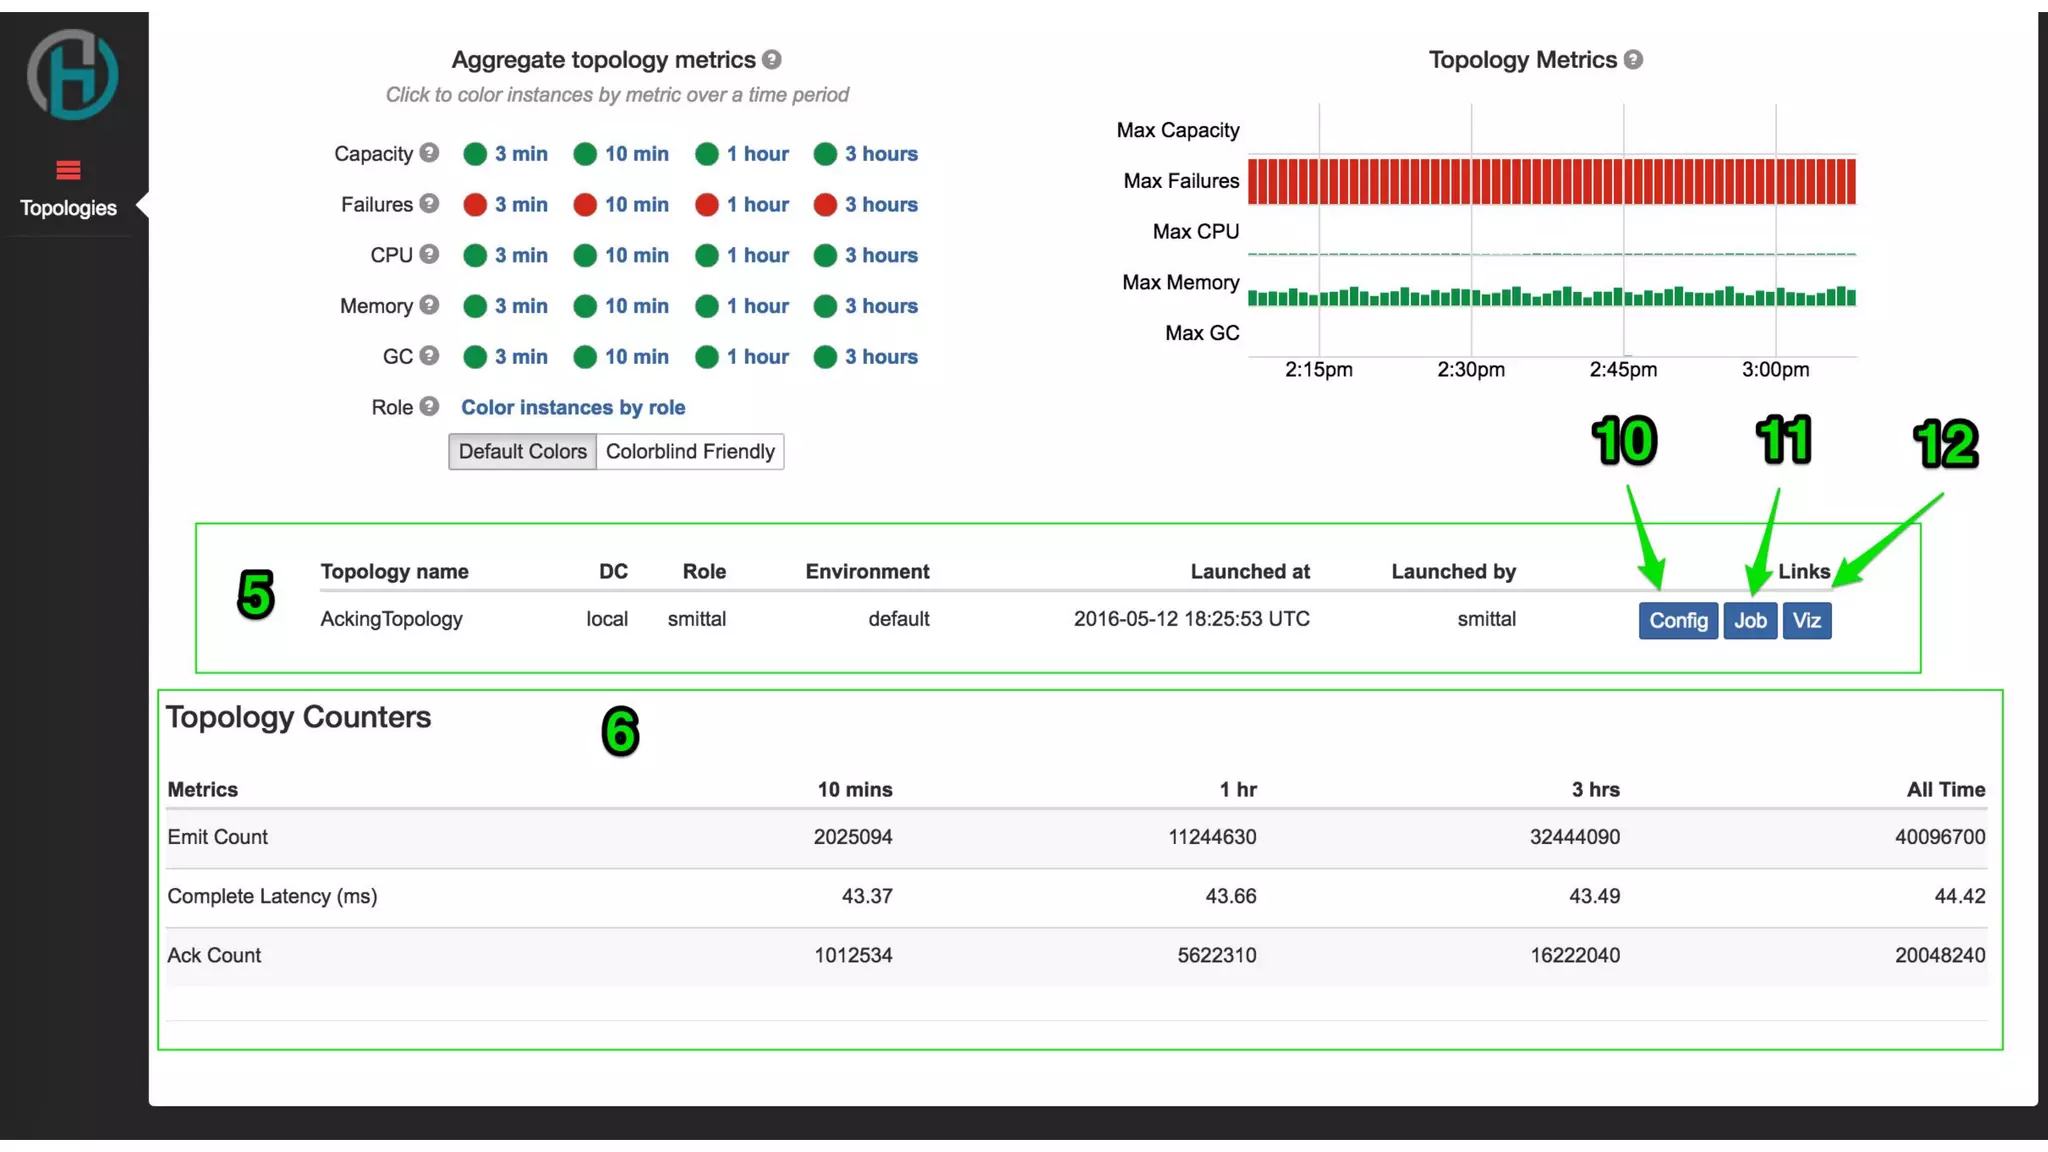Screen dimensions: 2048x1152
Task: Click help icon next to Topology Metrics title
Action: tap(1633, 60)
